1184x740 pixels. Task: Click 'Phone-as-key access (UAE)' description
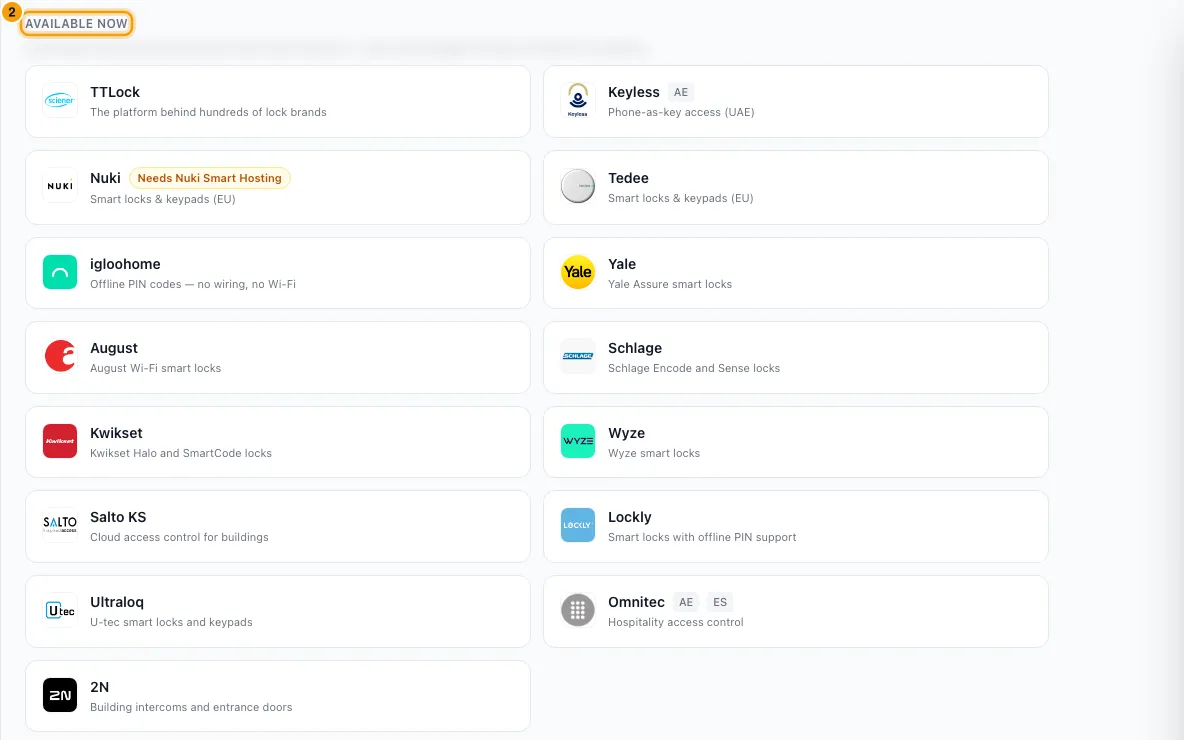[681, 112]
